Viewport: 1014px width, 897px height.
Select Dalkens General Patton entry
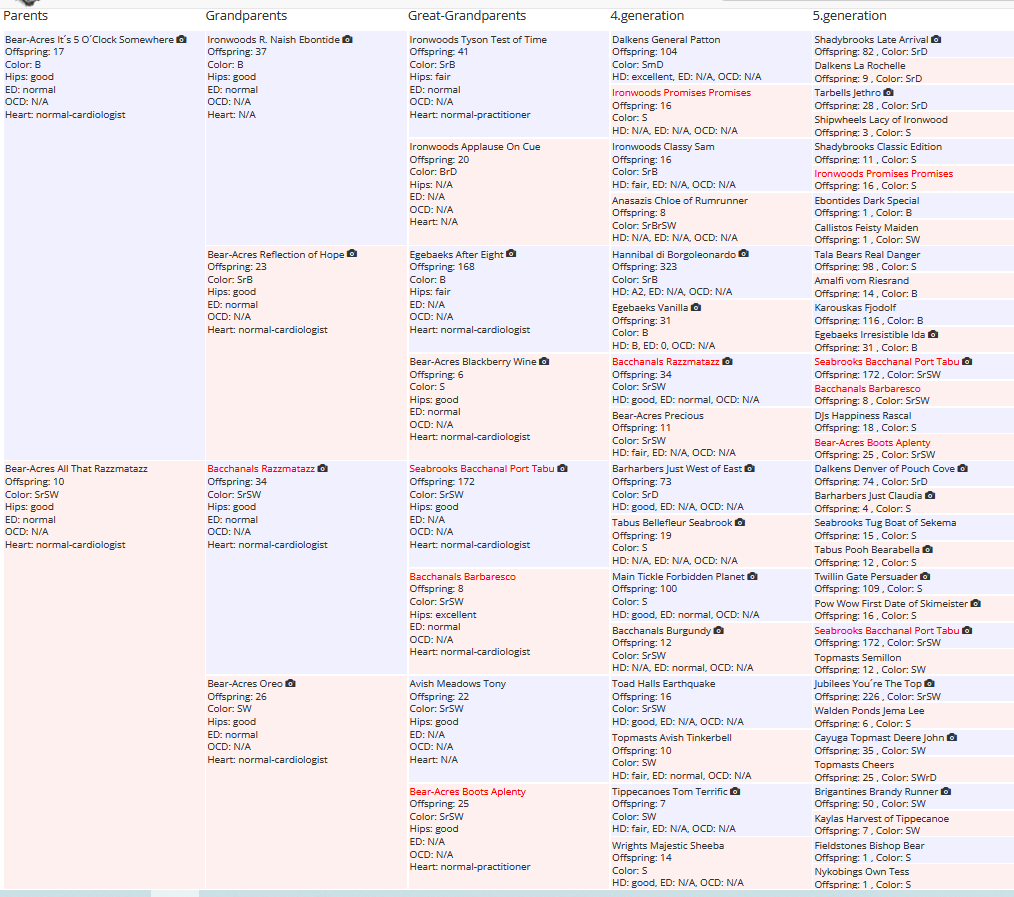click(666, 39)
